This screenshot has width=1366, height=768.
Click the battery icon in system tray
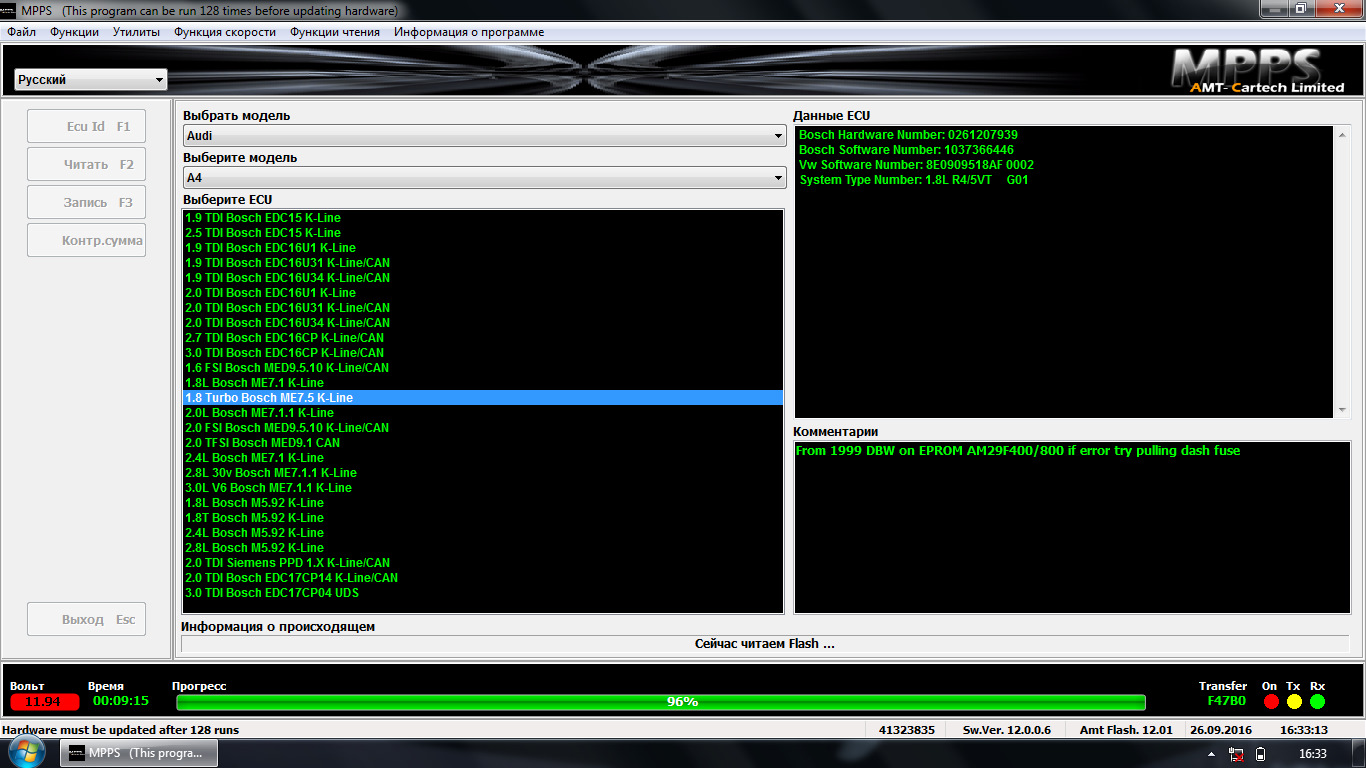[1260, 754]
